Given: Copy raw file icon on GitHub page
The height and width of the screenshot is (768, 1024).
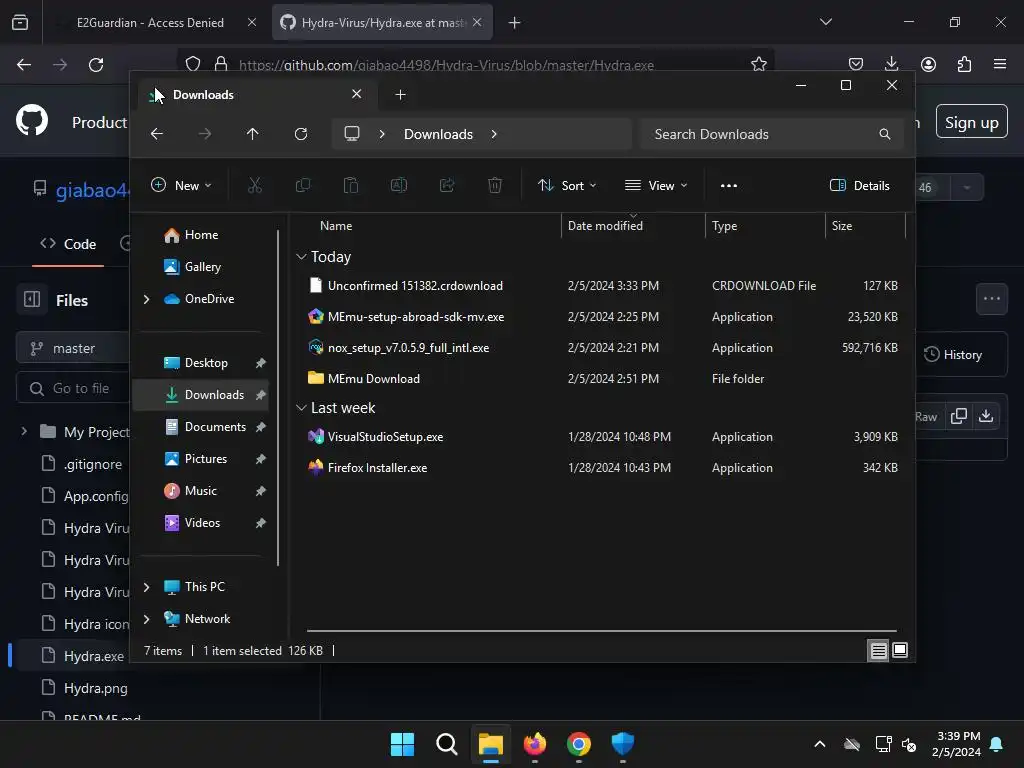Looking at the screenshot, I should tap(959, 416).
